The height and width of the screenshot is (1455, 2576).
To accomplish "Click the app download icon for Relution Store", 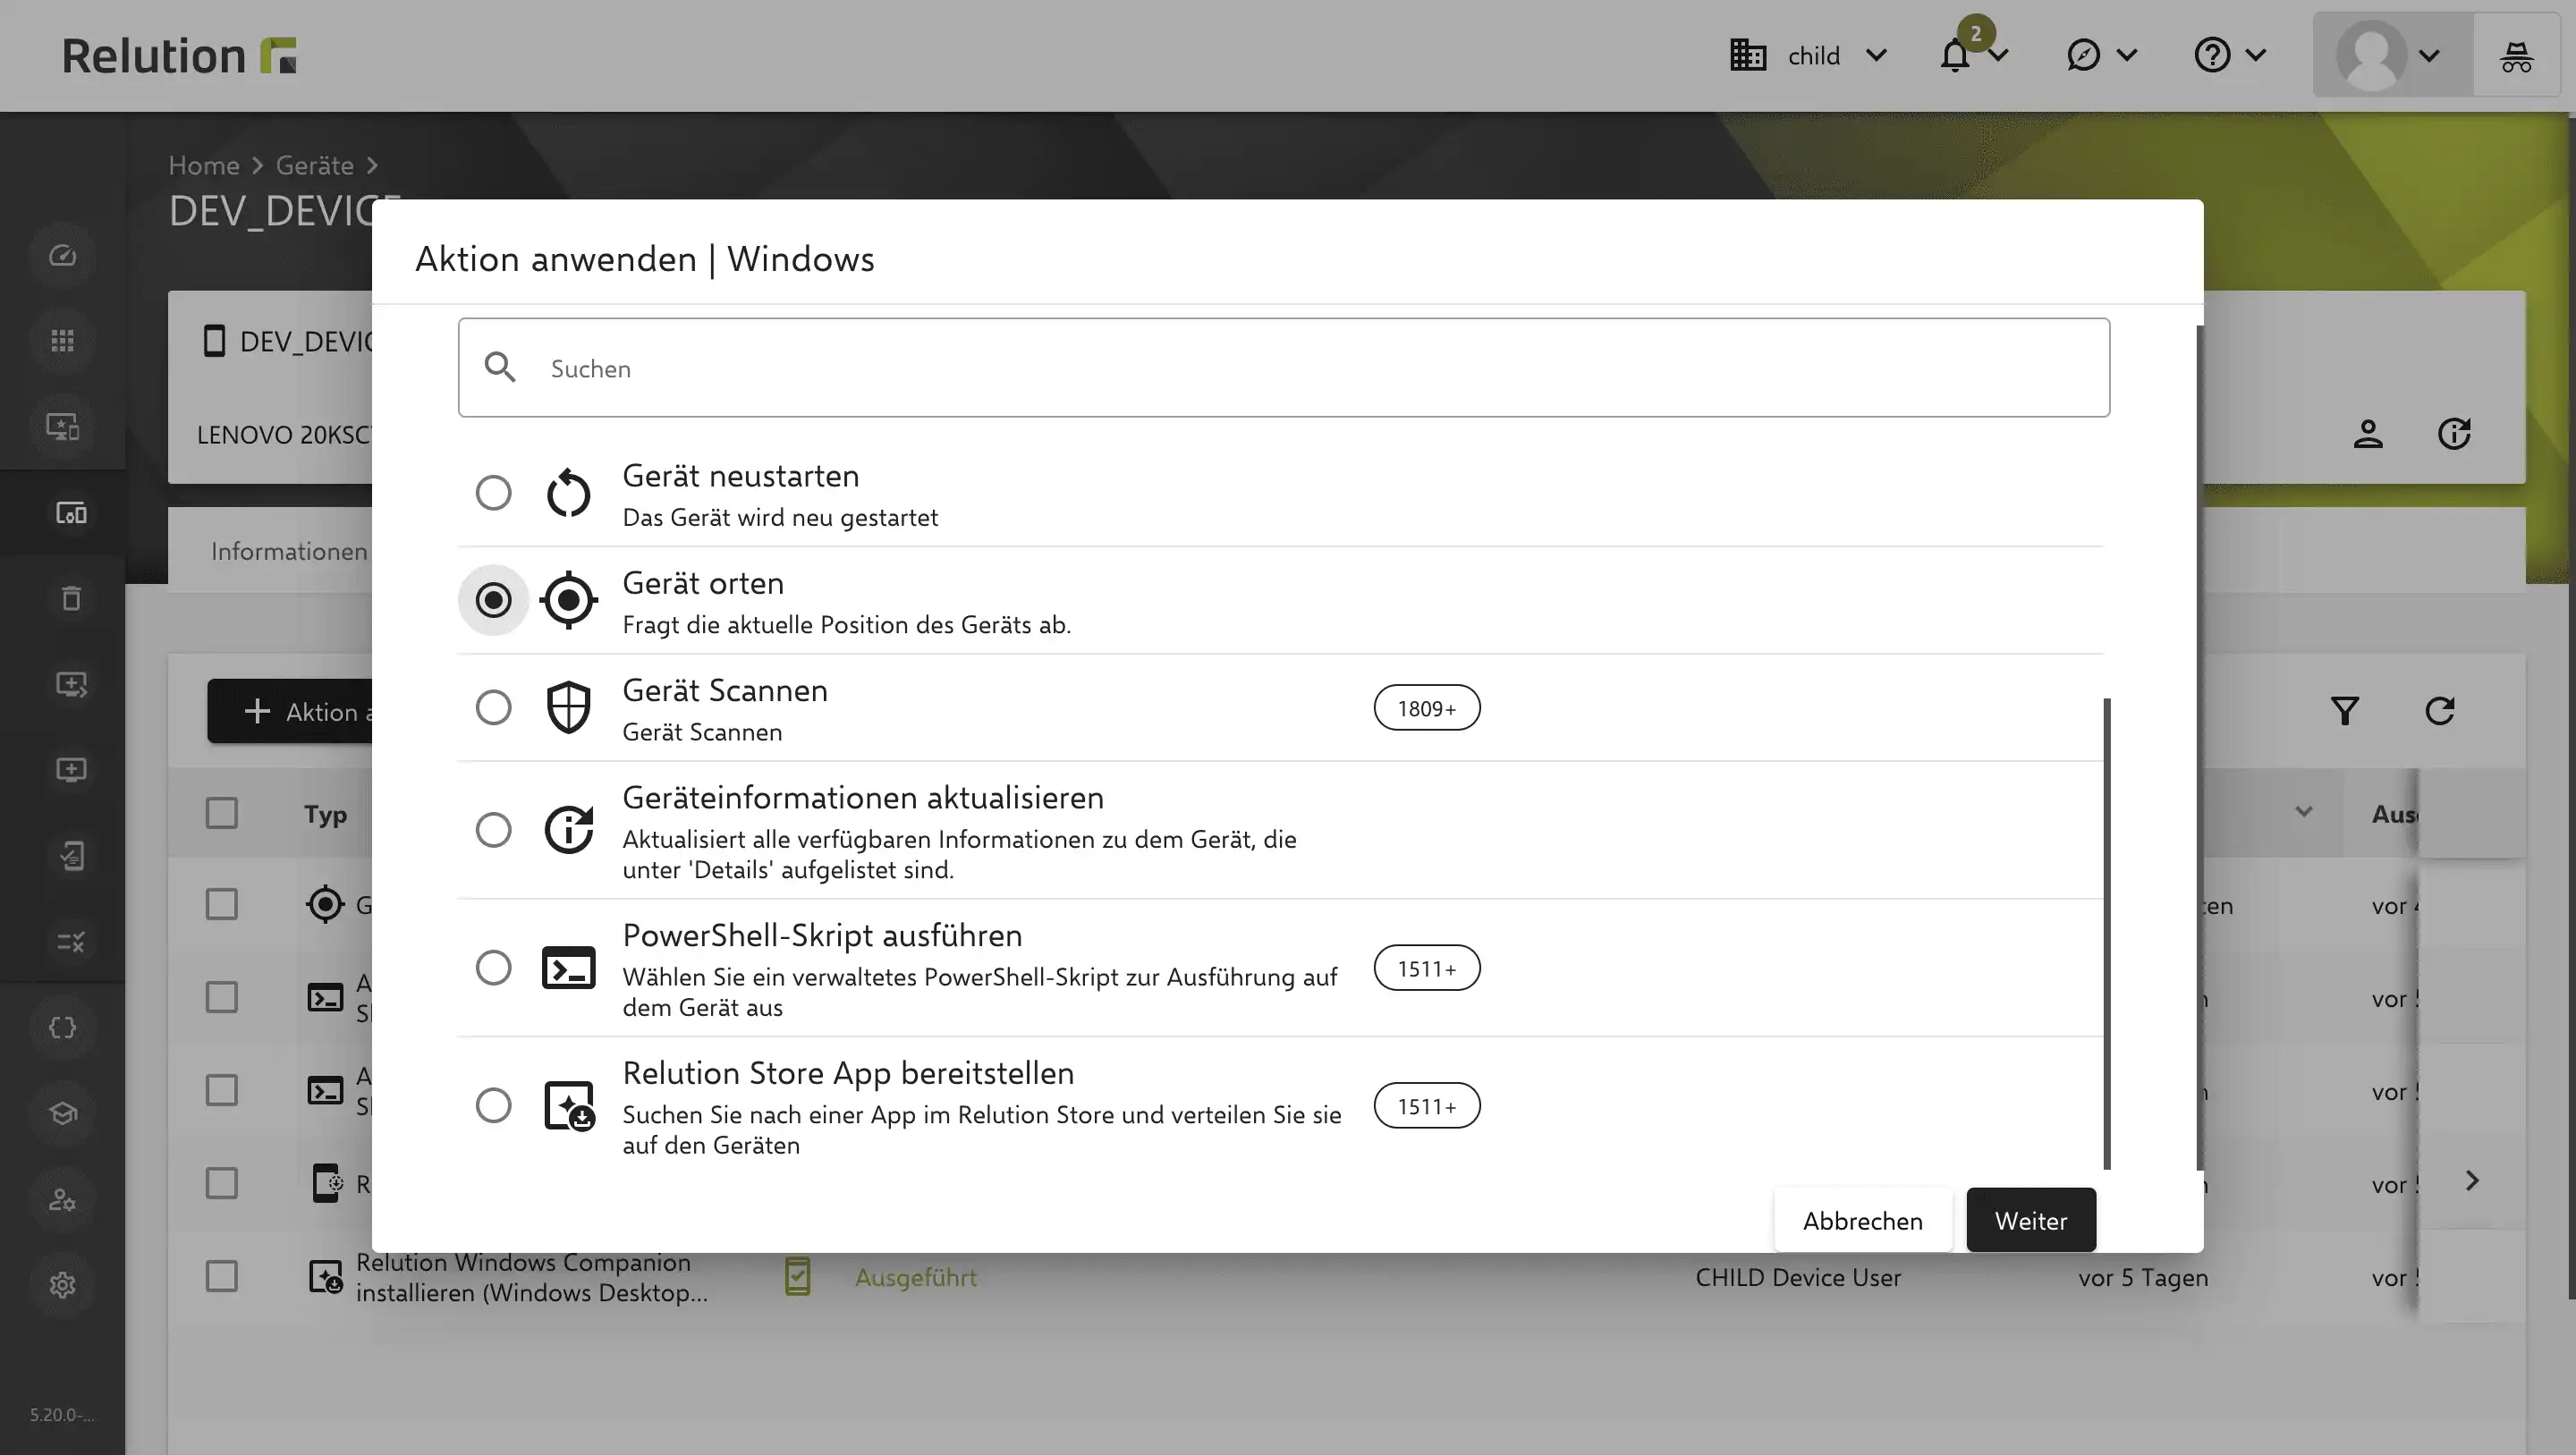I will [569, 1106].
